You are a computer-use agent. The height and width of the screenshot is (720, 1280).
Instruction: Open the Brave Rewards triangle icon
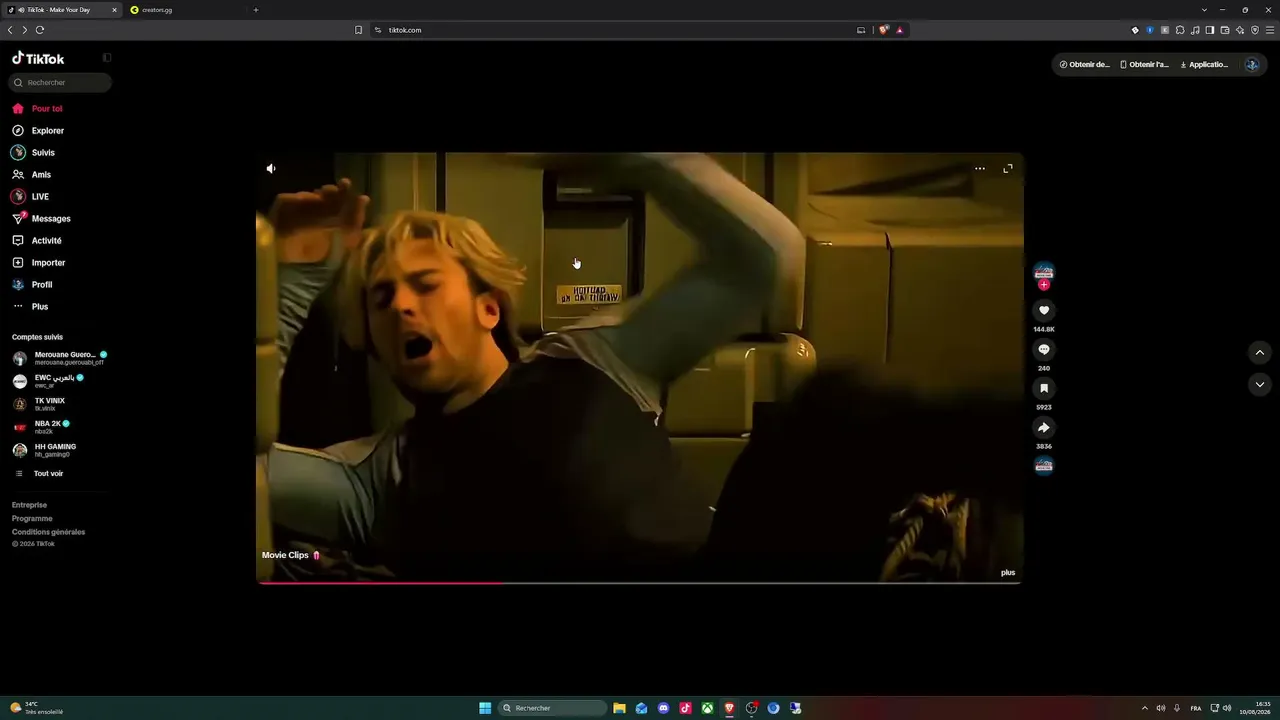[x=900, y=30]
